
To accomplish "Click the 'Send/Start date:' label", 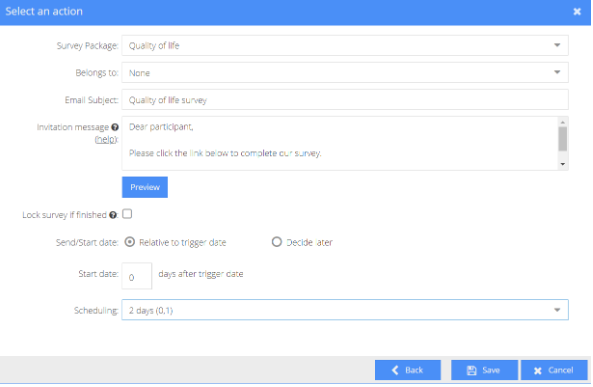I will (x=87, y=242).
